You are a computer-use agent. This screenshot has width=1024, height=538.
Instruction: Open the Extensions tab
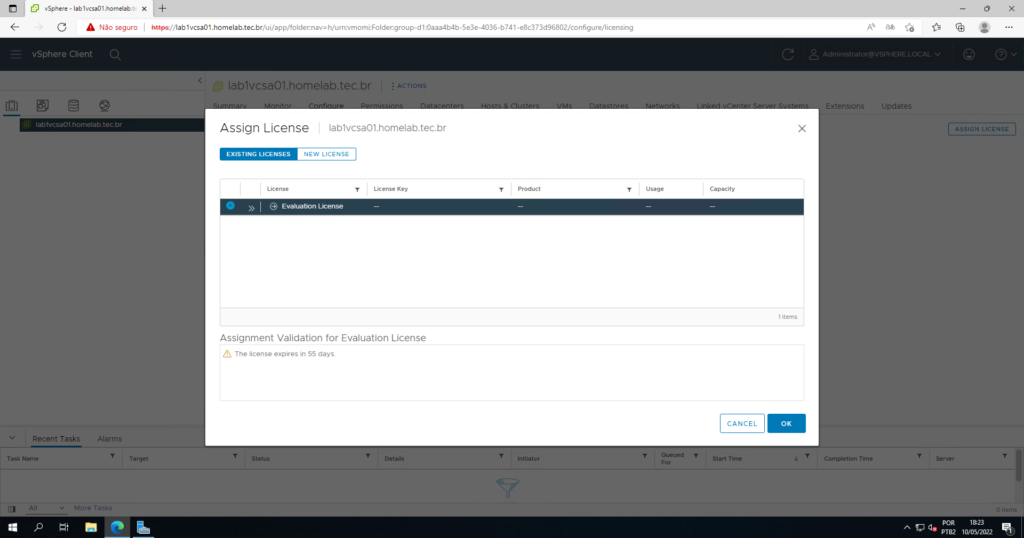[844, 106]
